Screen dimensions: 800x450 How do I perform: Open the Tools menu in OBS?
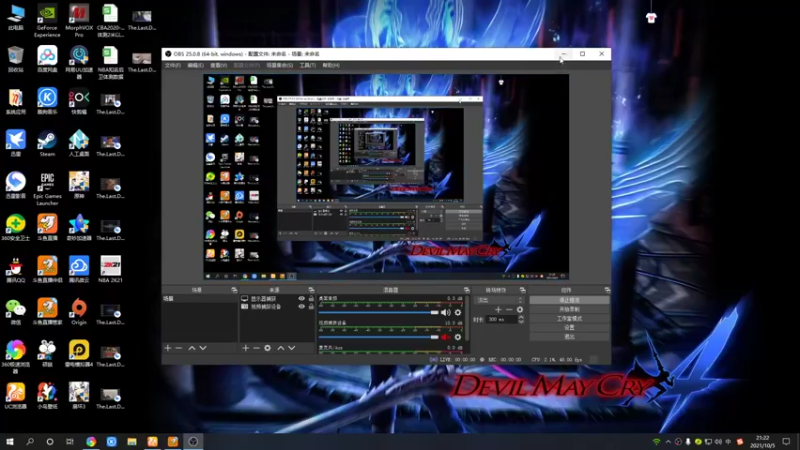point(307,65)
